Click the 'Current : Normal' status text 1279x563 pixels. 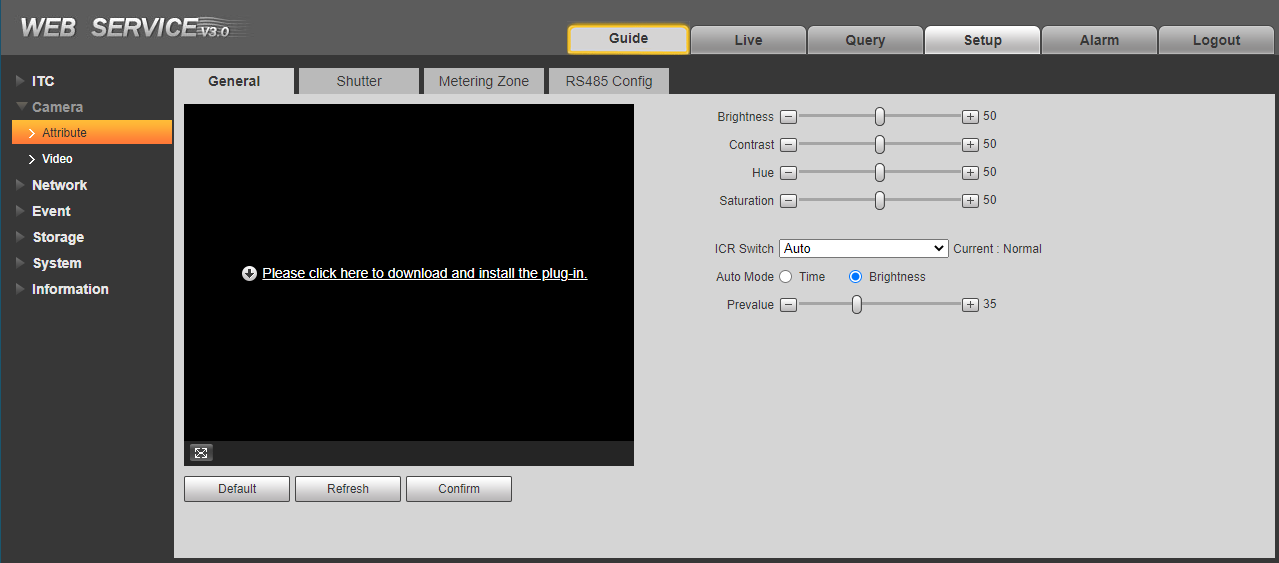pyautogui.click(x=998, y=249)
